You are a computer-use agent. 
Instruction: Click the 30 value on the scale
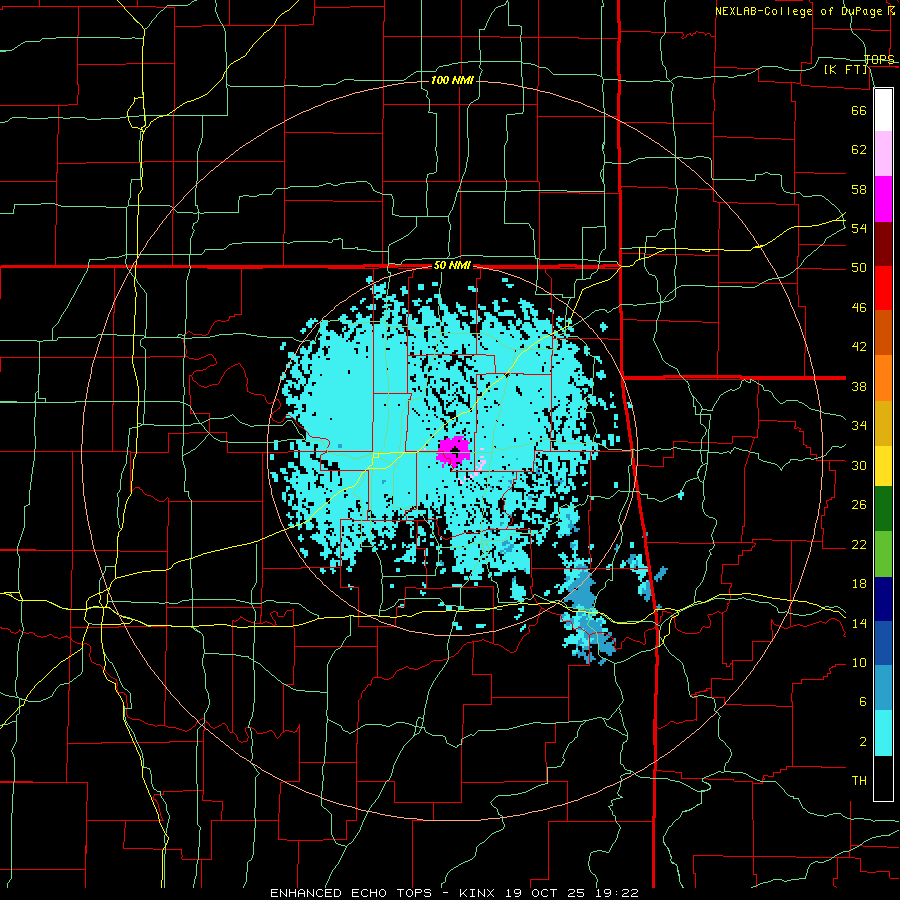(859, 465)
